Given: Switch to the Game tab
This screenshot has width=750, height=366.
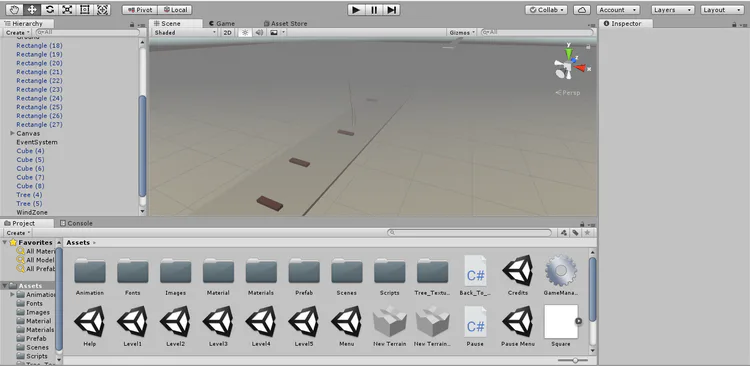Looking at the screenshot, I should (222, 23).
